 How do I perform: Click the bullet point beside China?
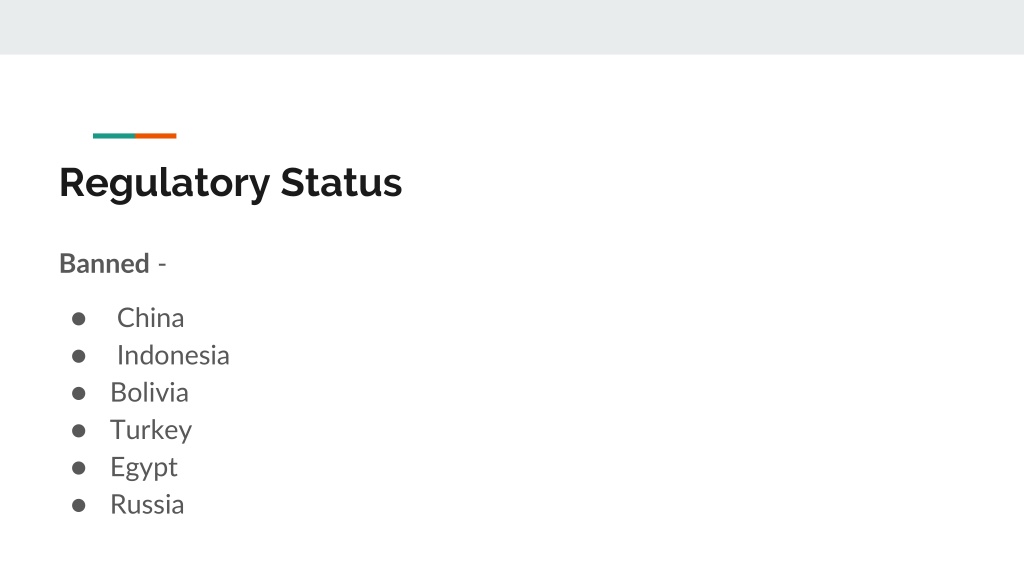(78, 319)
